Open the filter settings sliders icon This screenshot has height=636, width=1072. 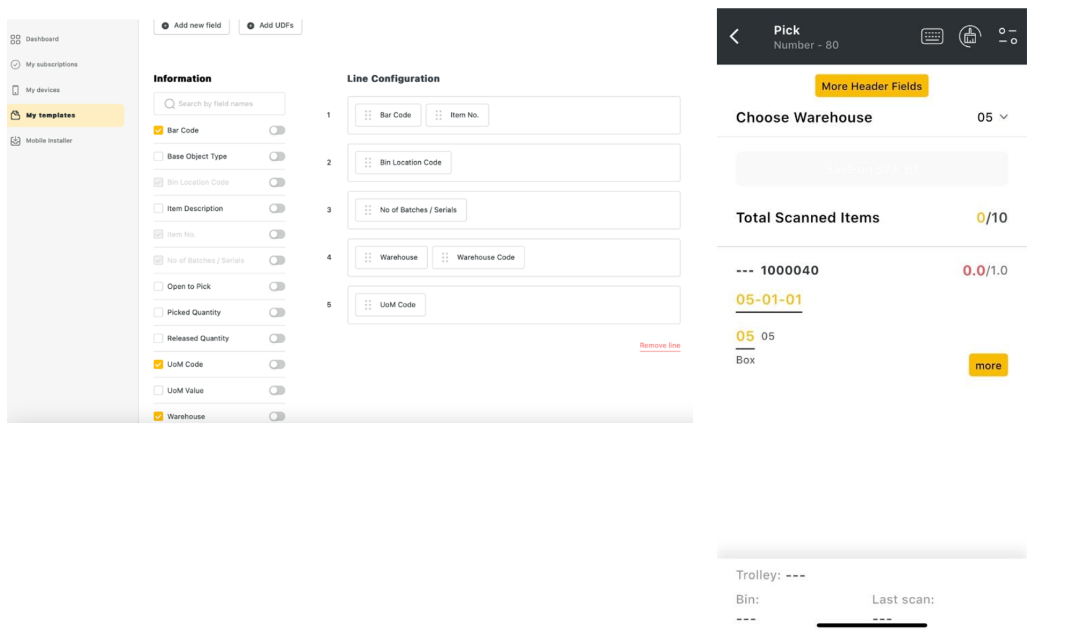click(x=1008, y=37)
